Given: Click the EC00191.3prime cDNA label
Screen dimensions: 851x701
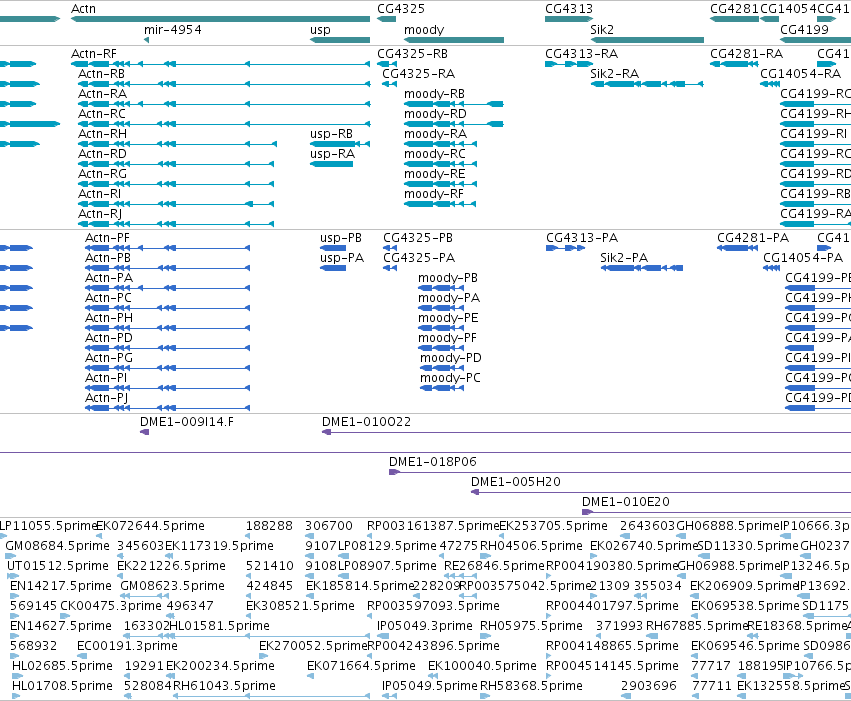Looking at the screenshot, I should click(127, 646).
